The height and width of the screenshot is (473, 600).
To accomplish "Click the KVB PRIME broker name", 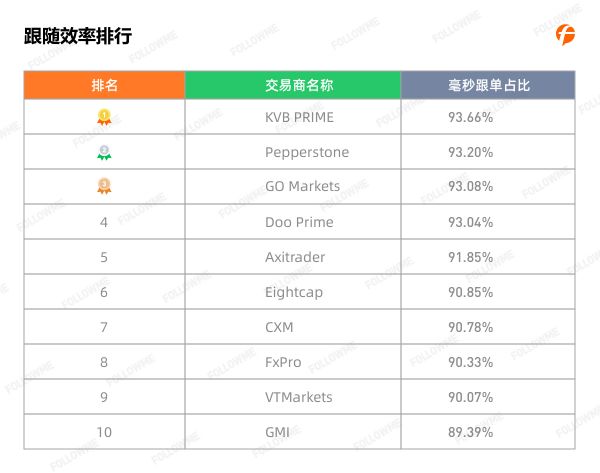I will pos(299,117).
